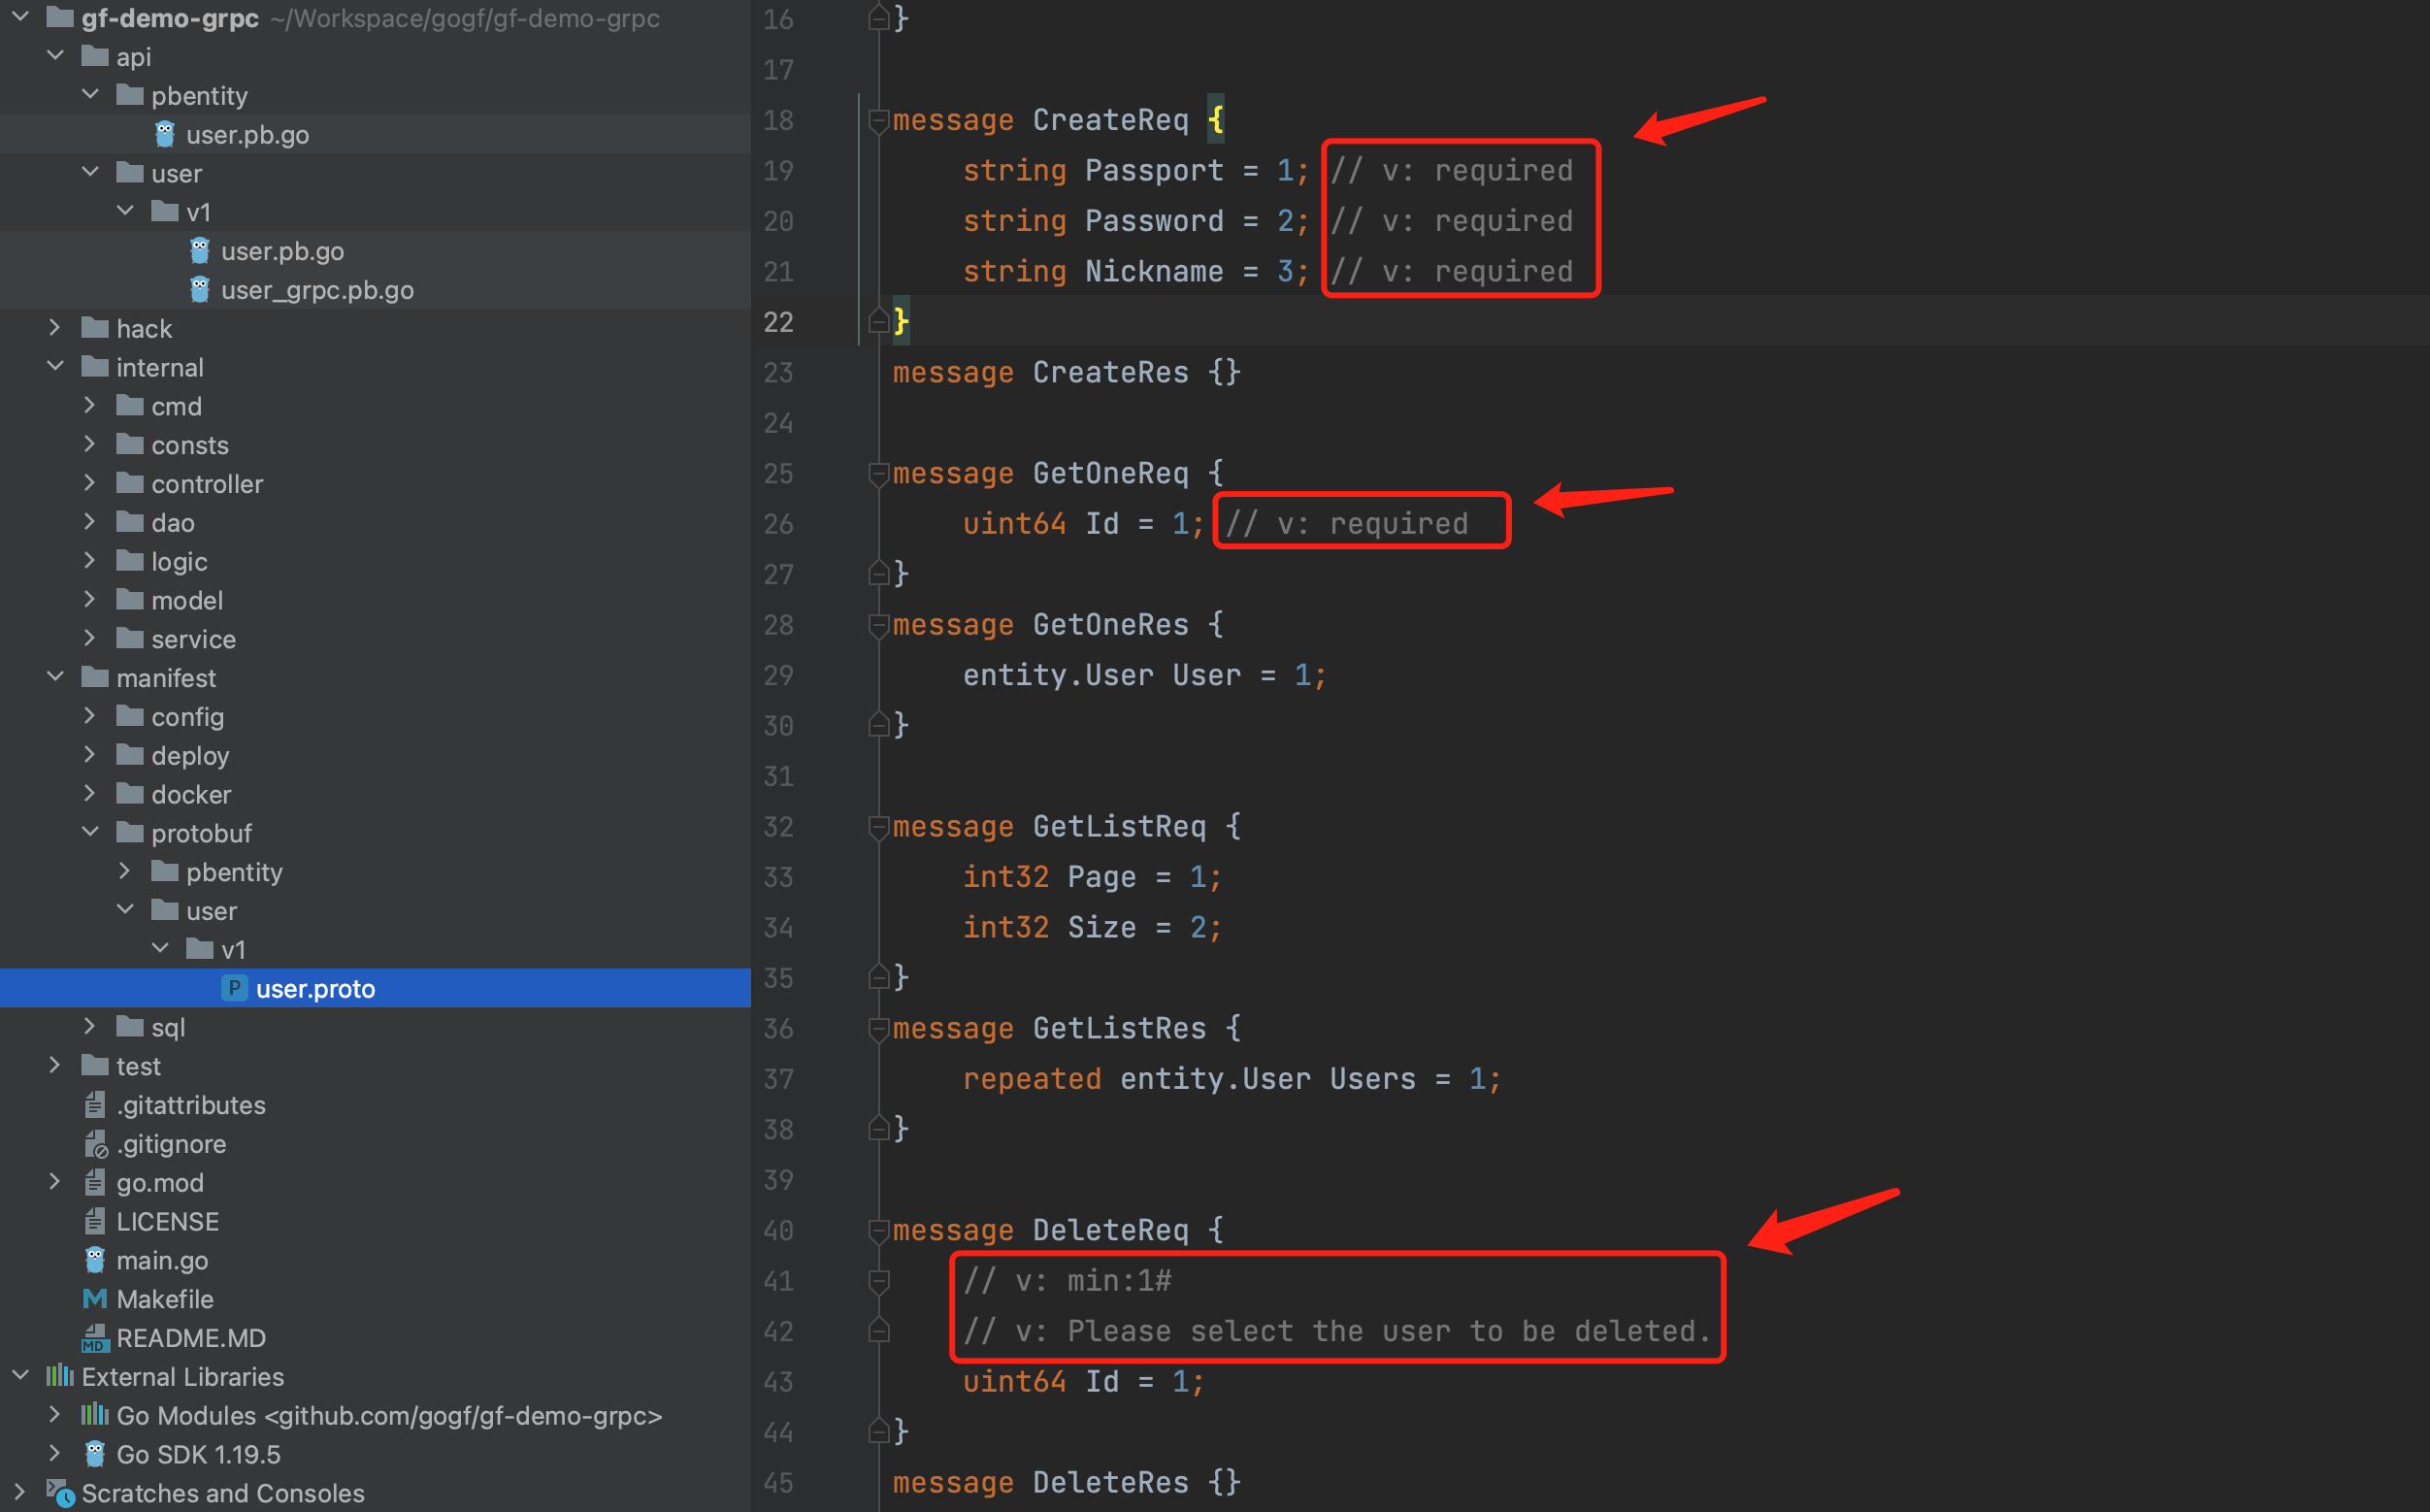Open user.pb.go under the pbentity folder

pyautogui.click(x=247, y=135)
